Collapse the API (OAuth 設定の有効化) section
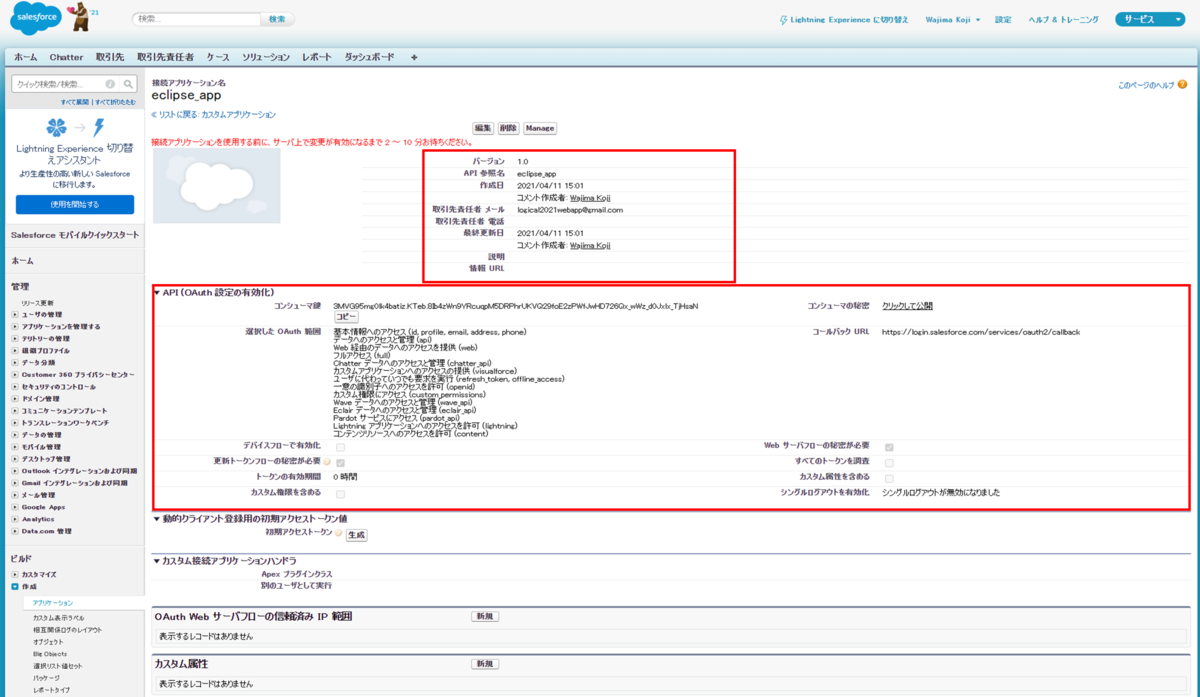Viewport: 1200px width, 697px height. (x=157, y=292)
